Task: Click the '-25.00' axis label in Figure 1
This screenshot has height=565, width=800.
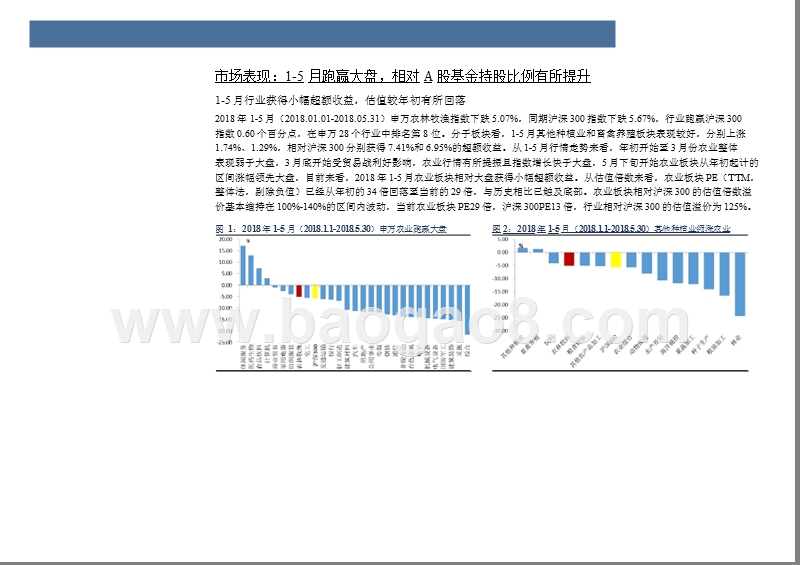Action: [x=224, y=342]
